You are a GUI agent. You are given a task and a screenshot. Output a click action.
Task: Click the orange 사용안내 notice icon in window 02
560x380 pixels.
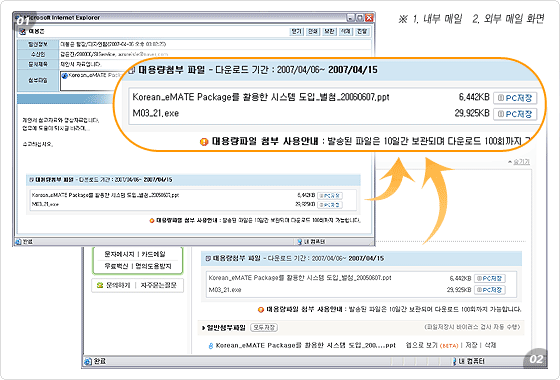[x=261, y=309]
